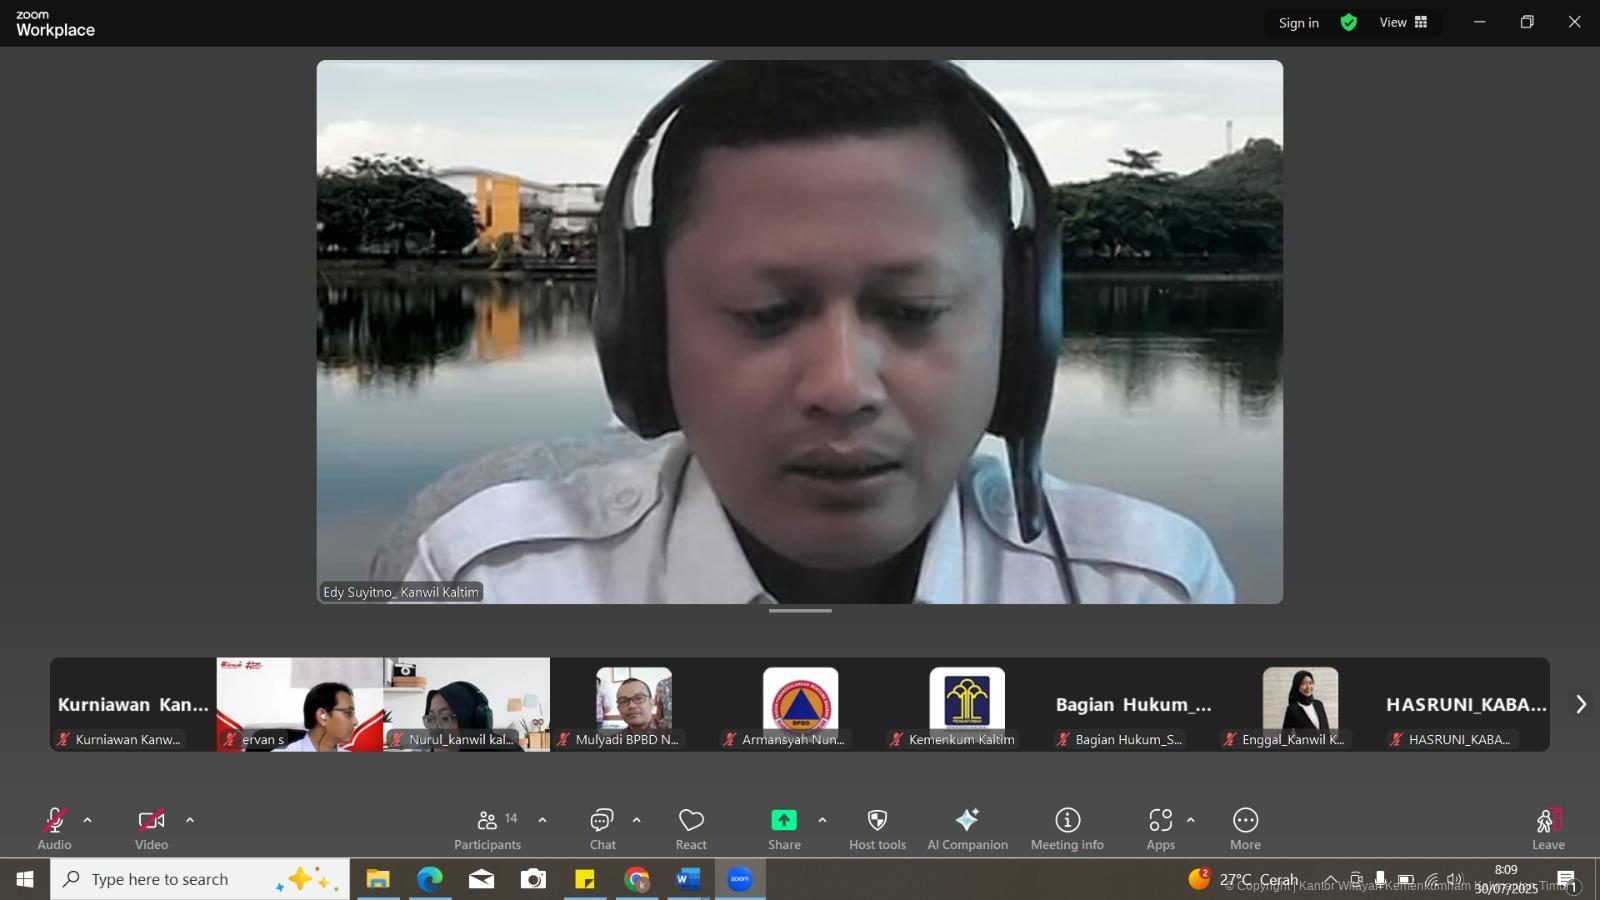Click the green encryption shield icon
Viewport: 1600px width, 900px height.
(x=1349, y=22)
